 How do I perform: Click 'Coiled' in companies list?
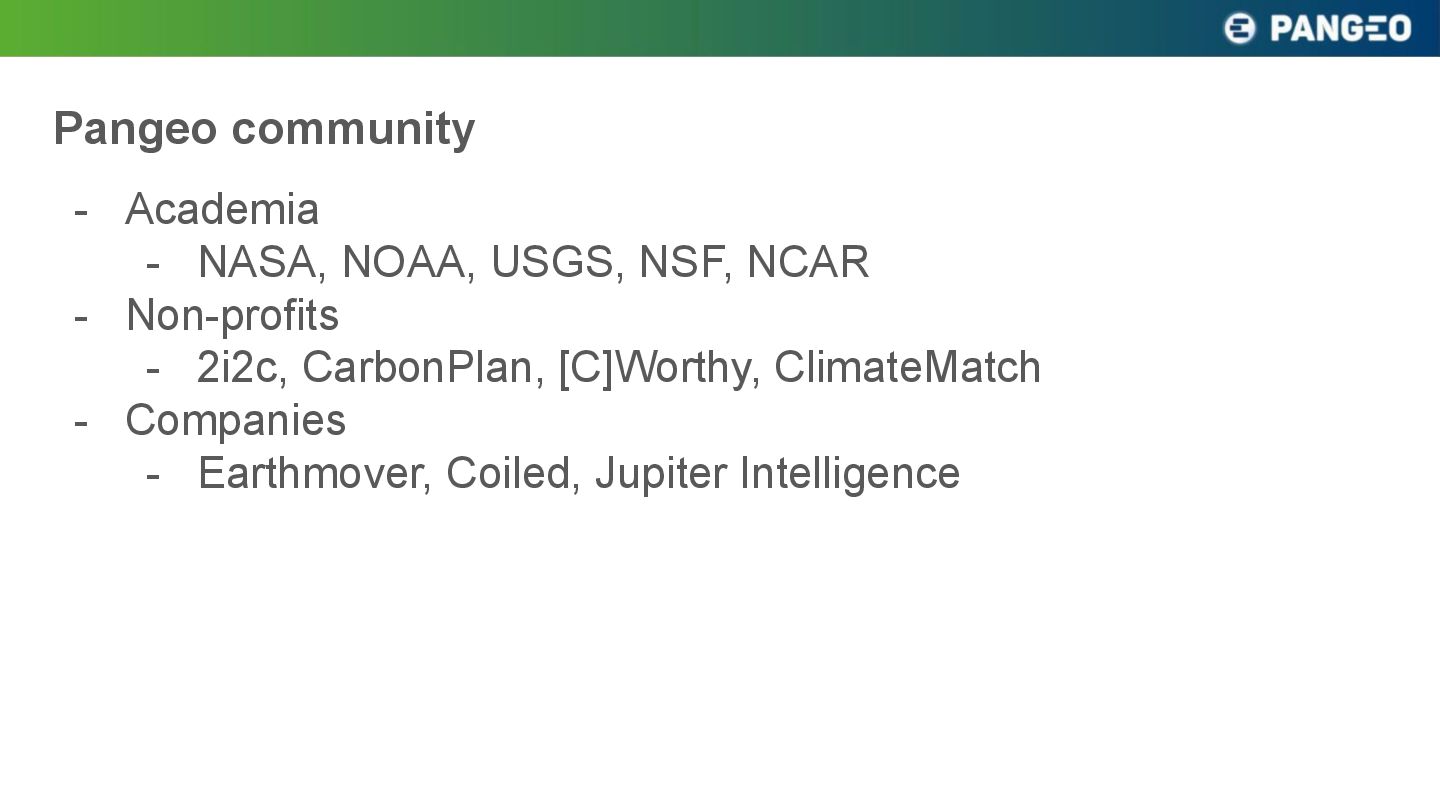[508, 473]
